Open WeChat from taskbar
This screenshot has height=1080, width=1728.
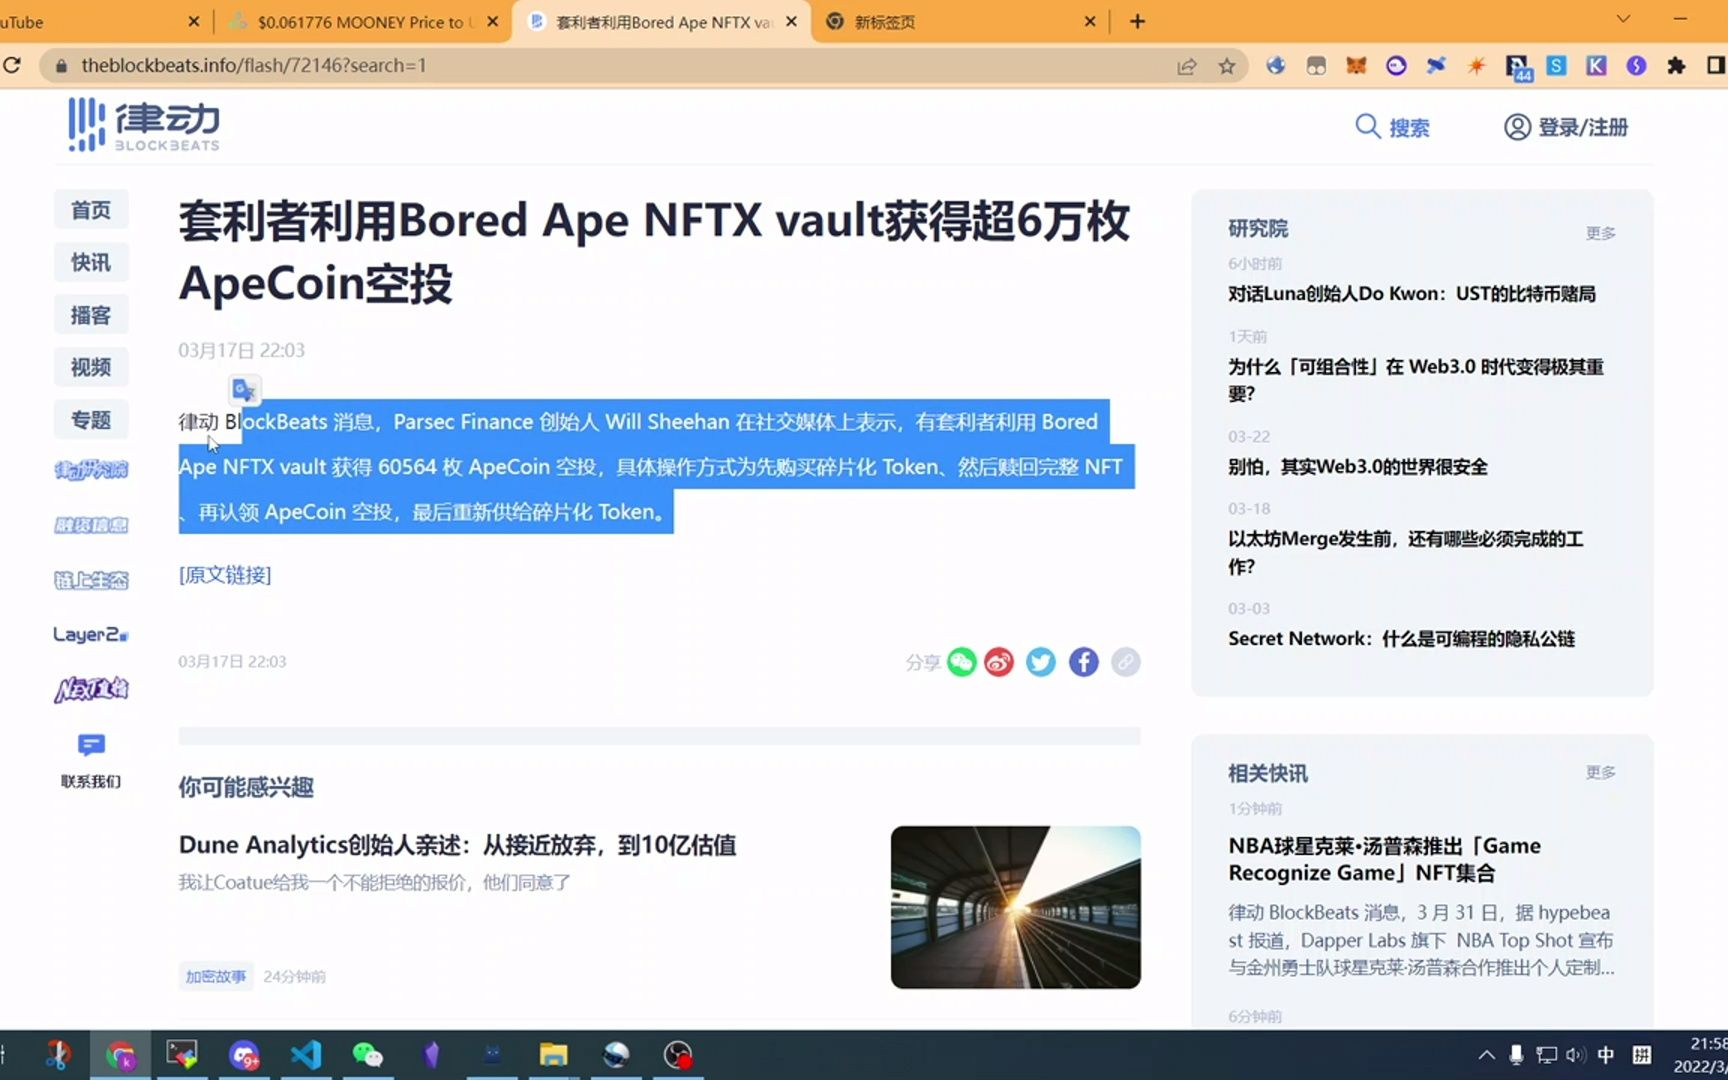[367, 1055]
